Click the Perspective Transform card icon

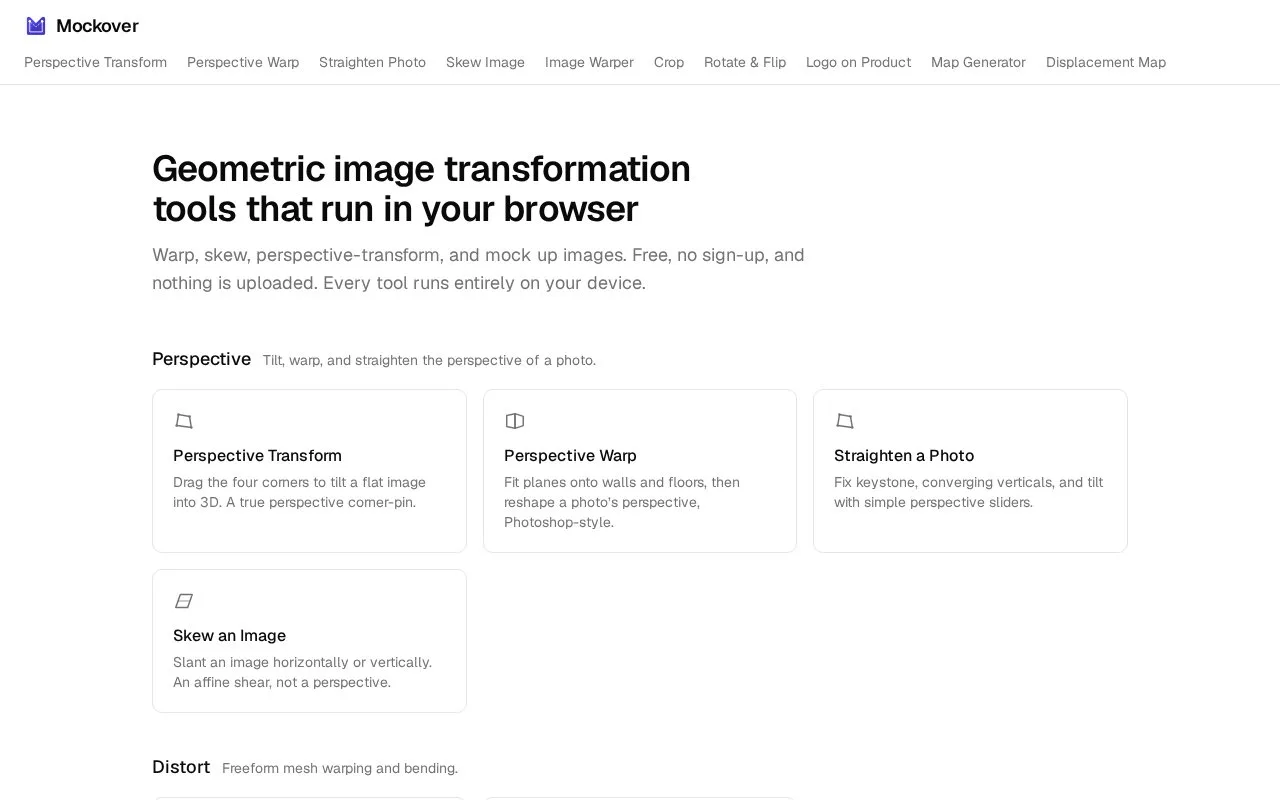click(x=184, y=421)
